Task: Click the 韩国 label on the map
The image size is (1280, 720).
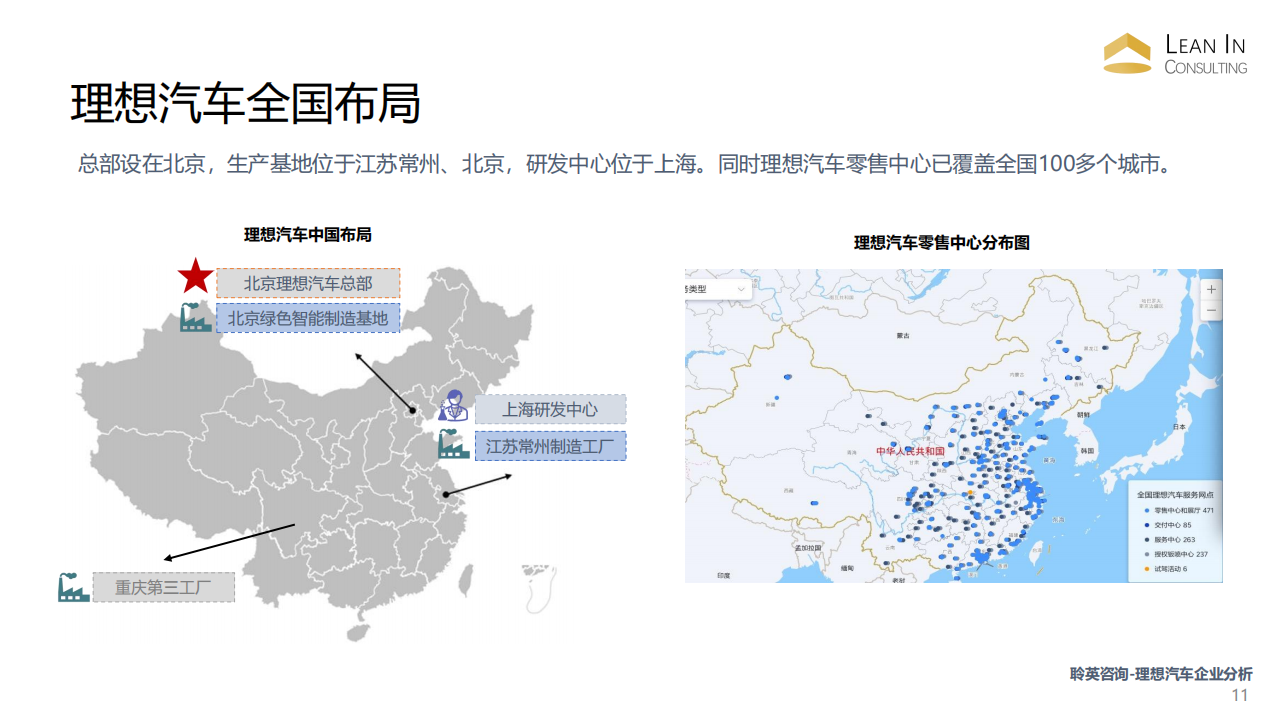Action: tap(1086, 451)
